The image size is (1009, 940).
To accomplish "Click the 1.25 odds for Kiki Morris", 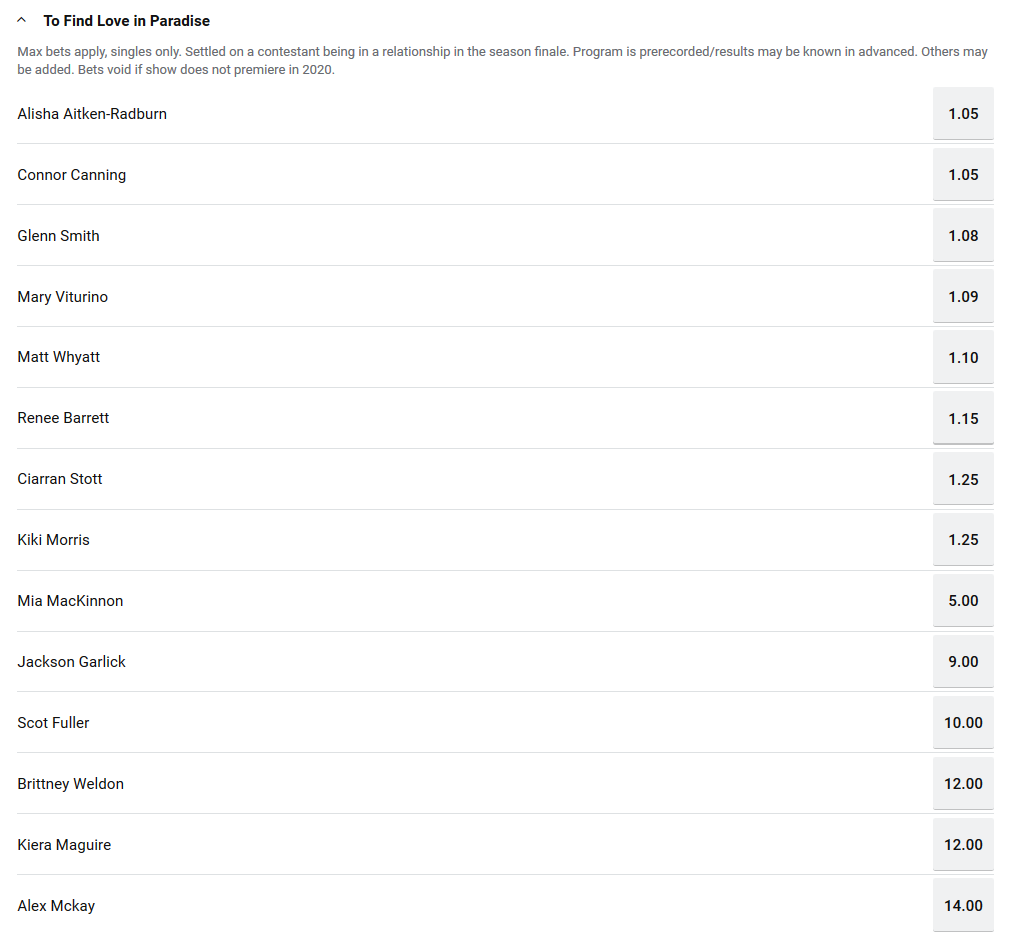I will (x=962, y=540).
